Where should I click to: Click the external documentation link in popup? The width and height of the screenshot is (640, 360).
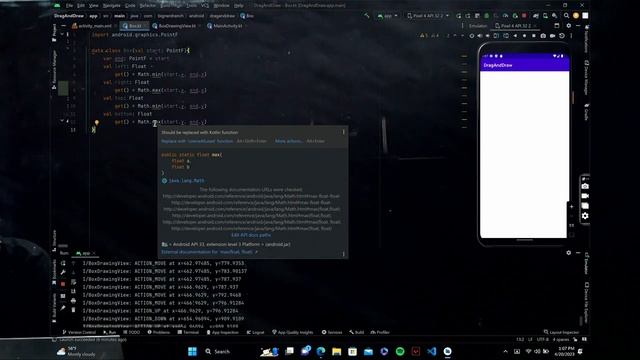point(209,252)
